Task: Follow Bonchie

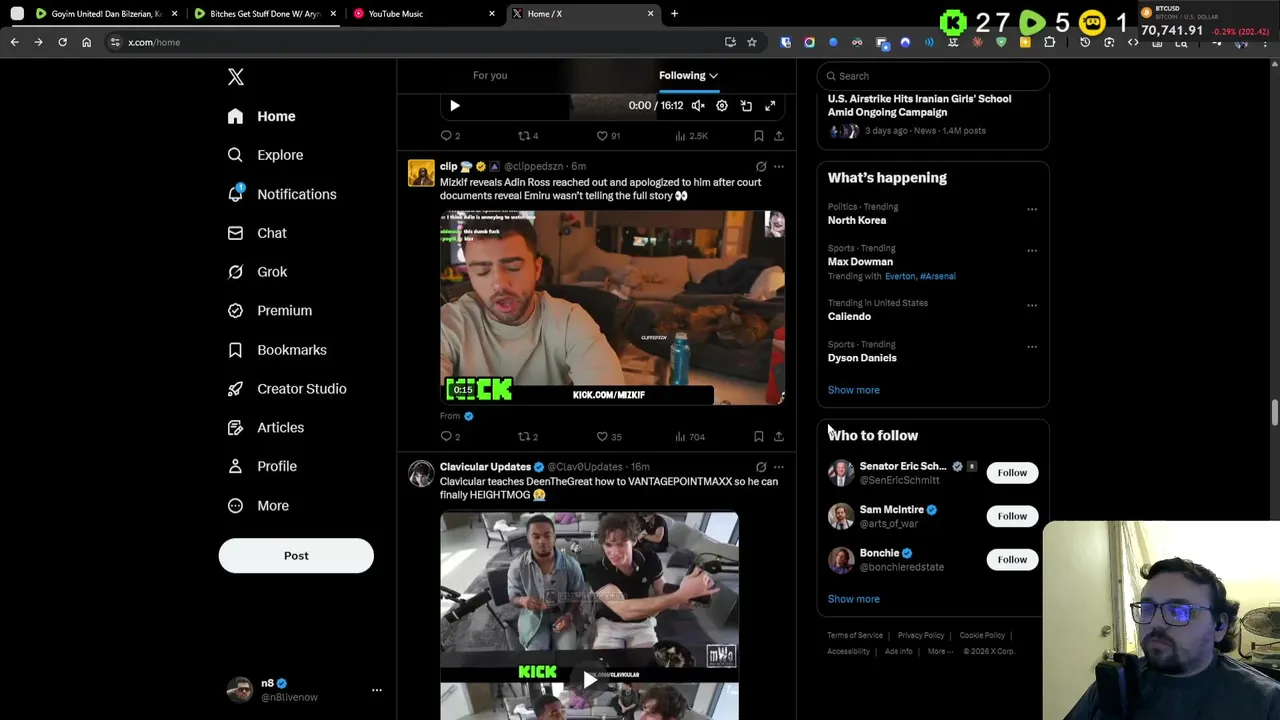Action: (1012, 560)
